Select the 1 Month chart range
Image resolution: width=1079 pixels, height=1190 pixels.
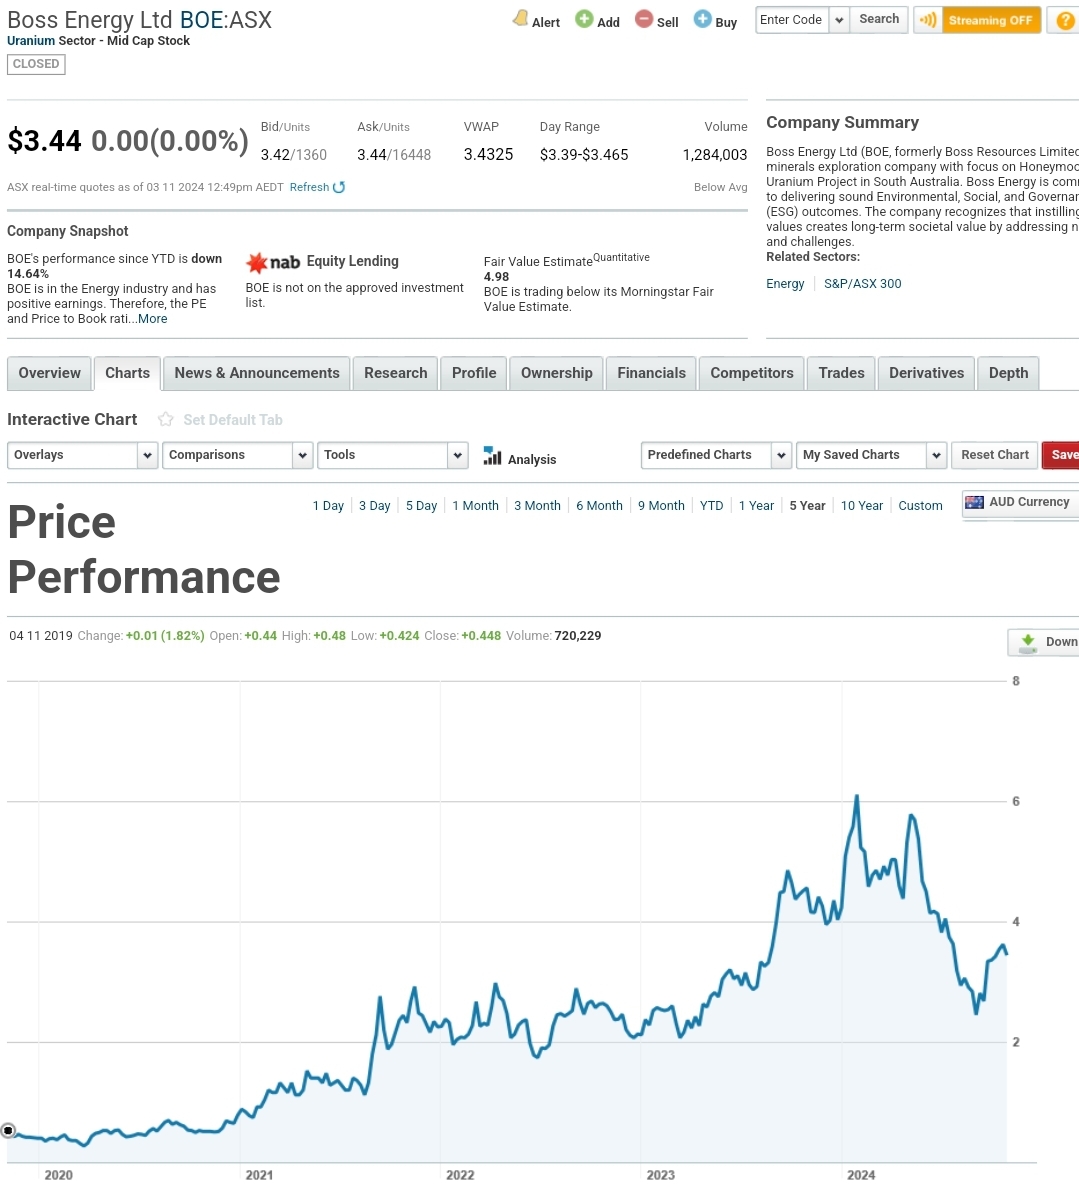(476, 505)
